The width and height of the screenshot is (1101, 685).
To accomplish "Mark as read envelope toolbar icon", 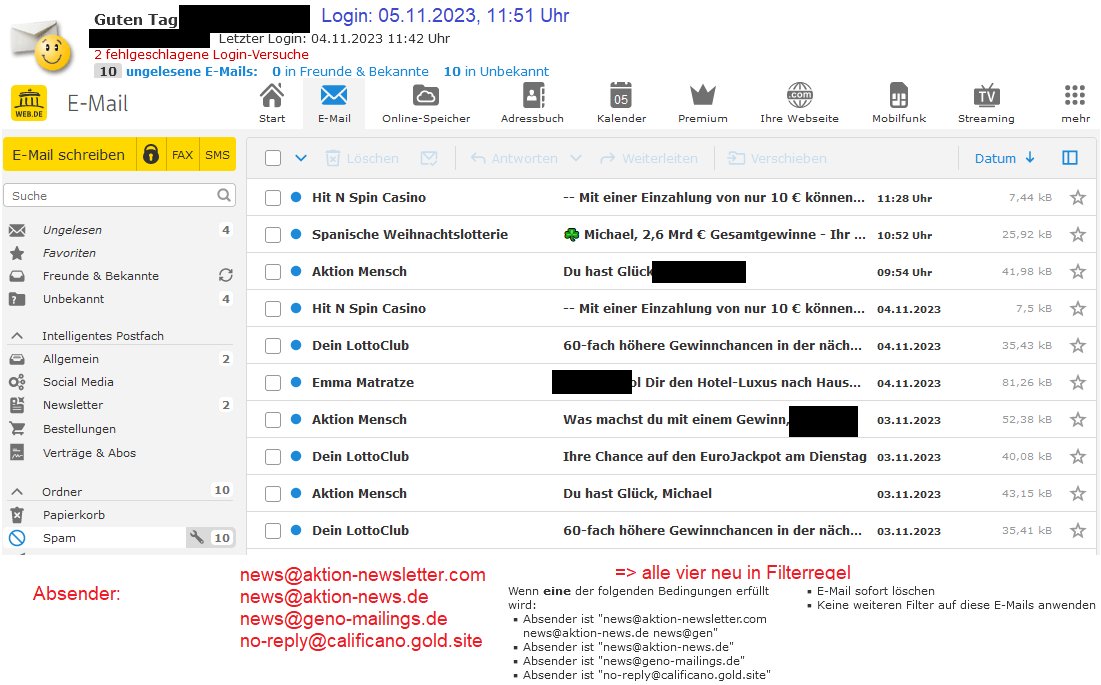I will pyautogui.click(x=428, y=159).
